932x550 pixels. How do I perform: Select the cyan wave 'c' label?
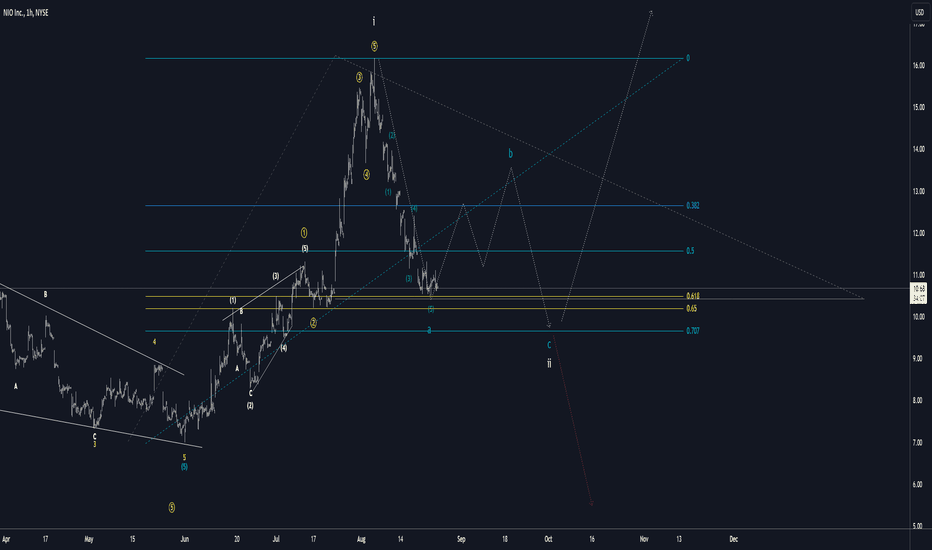549,345
